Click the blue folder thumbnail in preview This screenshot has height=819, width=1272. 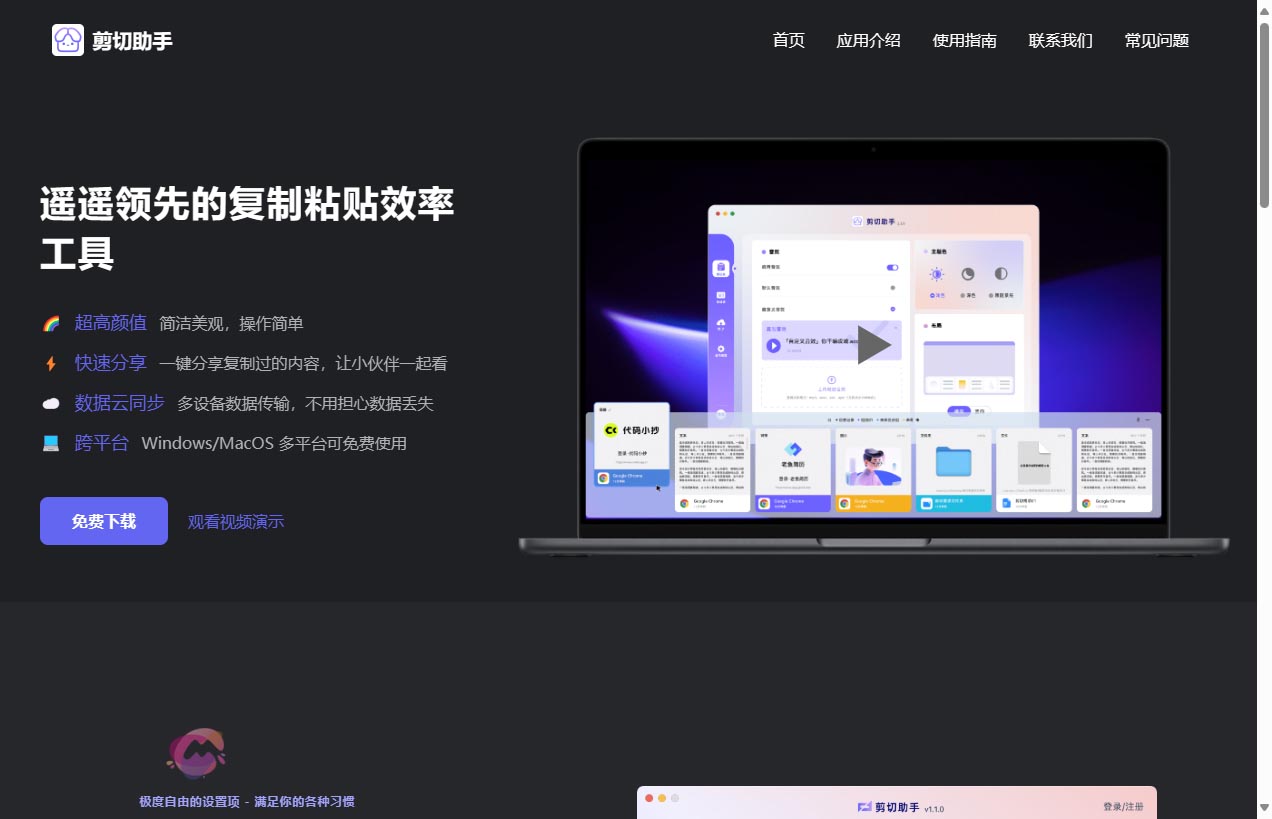coord(953,462)
